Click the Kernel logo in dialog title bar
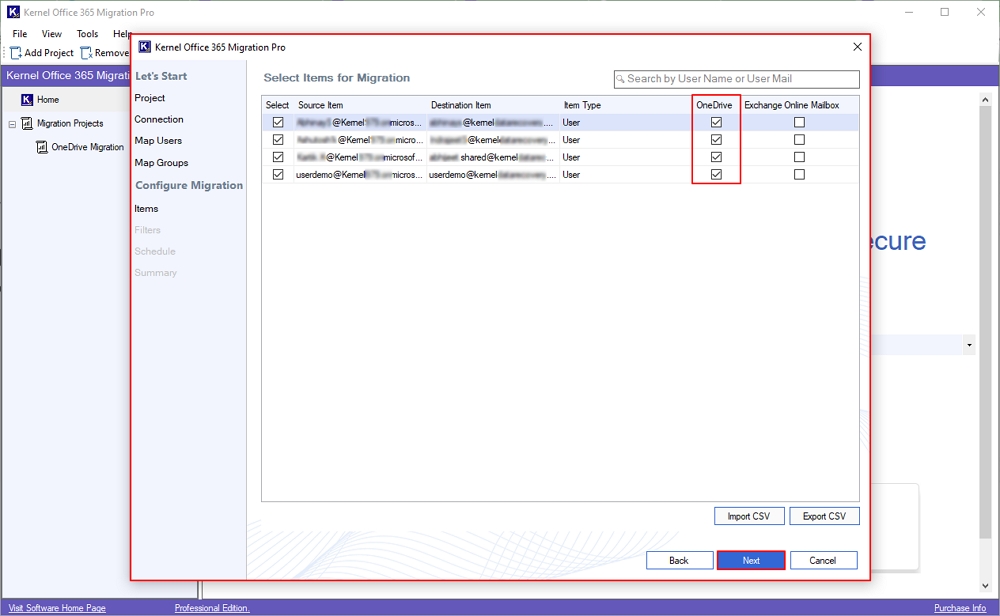This screenshot has width=1000, height=616. pos(145,47)
